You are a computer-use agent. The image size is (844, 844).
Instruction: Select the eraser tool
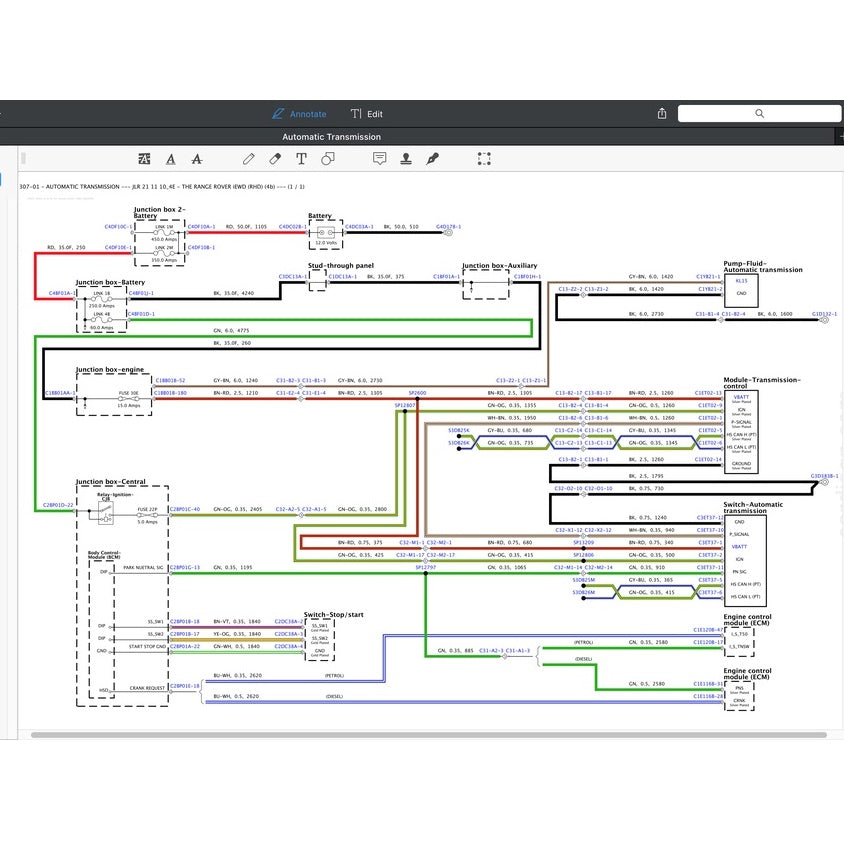point(276,159)
